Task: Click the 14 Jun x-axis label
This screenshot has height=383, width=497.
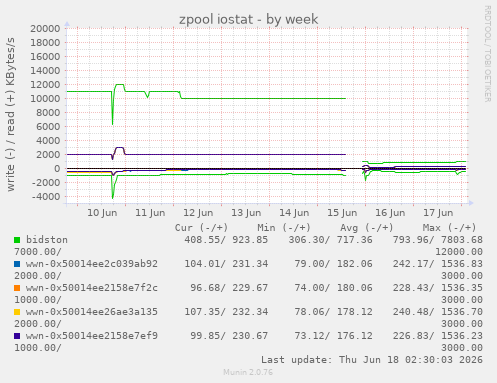Action: tap(294, 213)
